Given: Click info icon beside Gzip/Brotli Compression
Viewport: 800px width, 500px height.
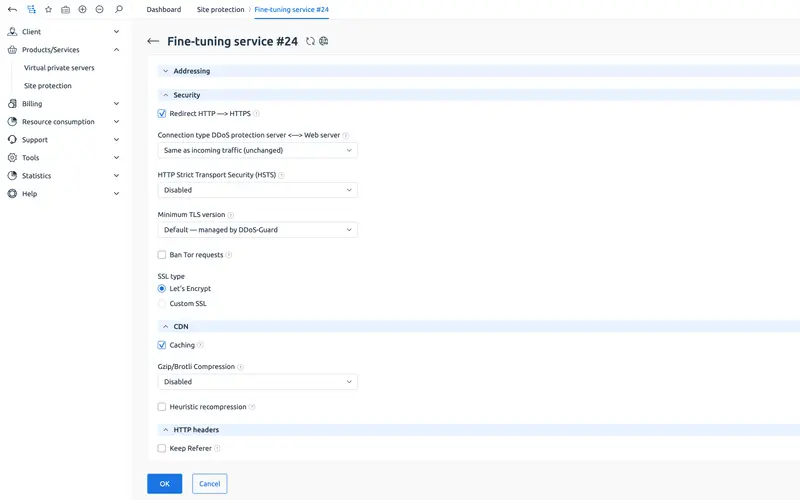Looking at the screenshot, I should [x=240, y=367].
